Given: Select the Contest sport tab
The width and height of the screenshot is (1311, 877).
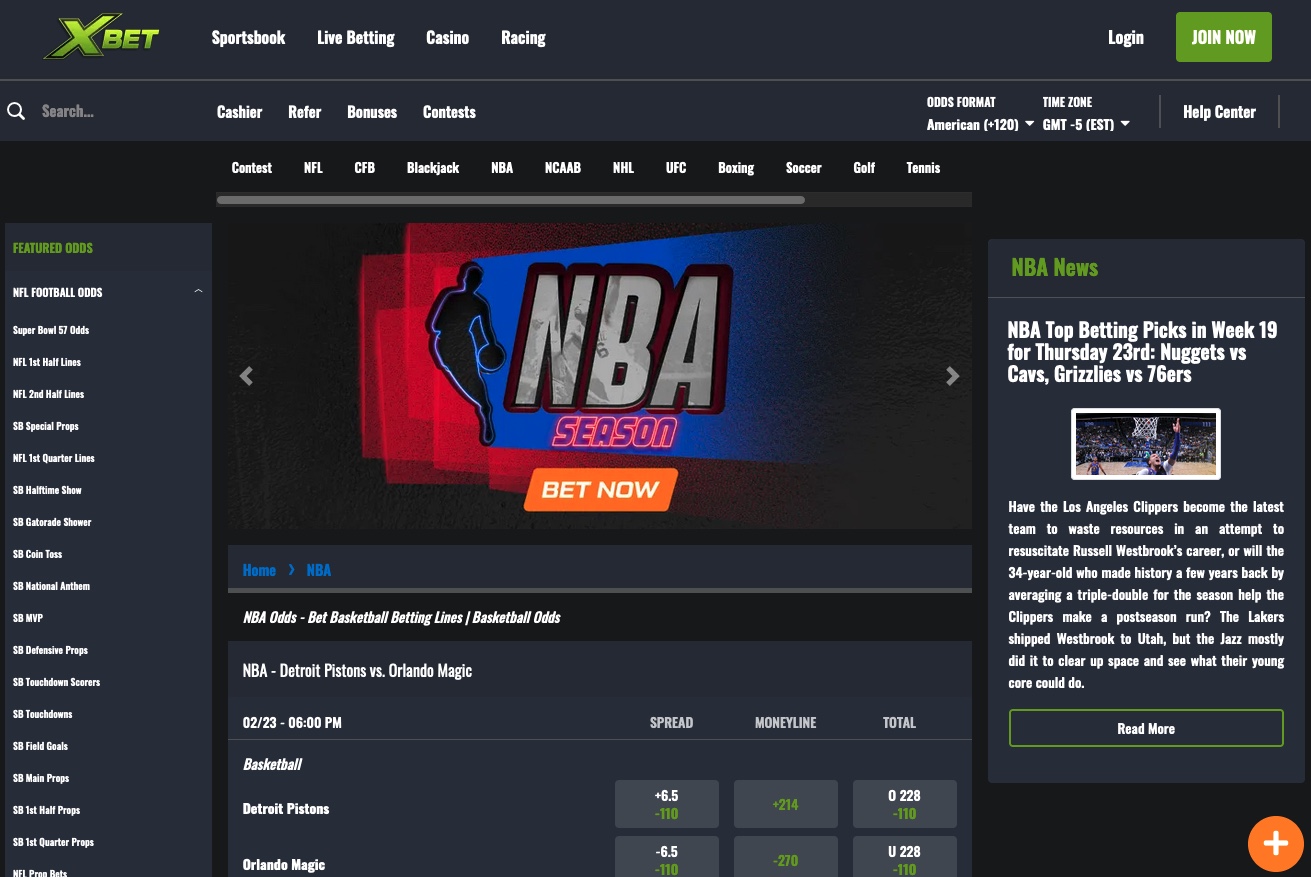Looking at the screenshot, I should point(251,167).
